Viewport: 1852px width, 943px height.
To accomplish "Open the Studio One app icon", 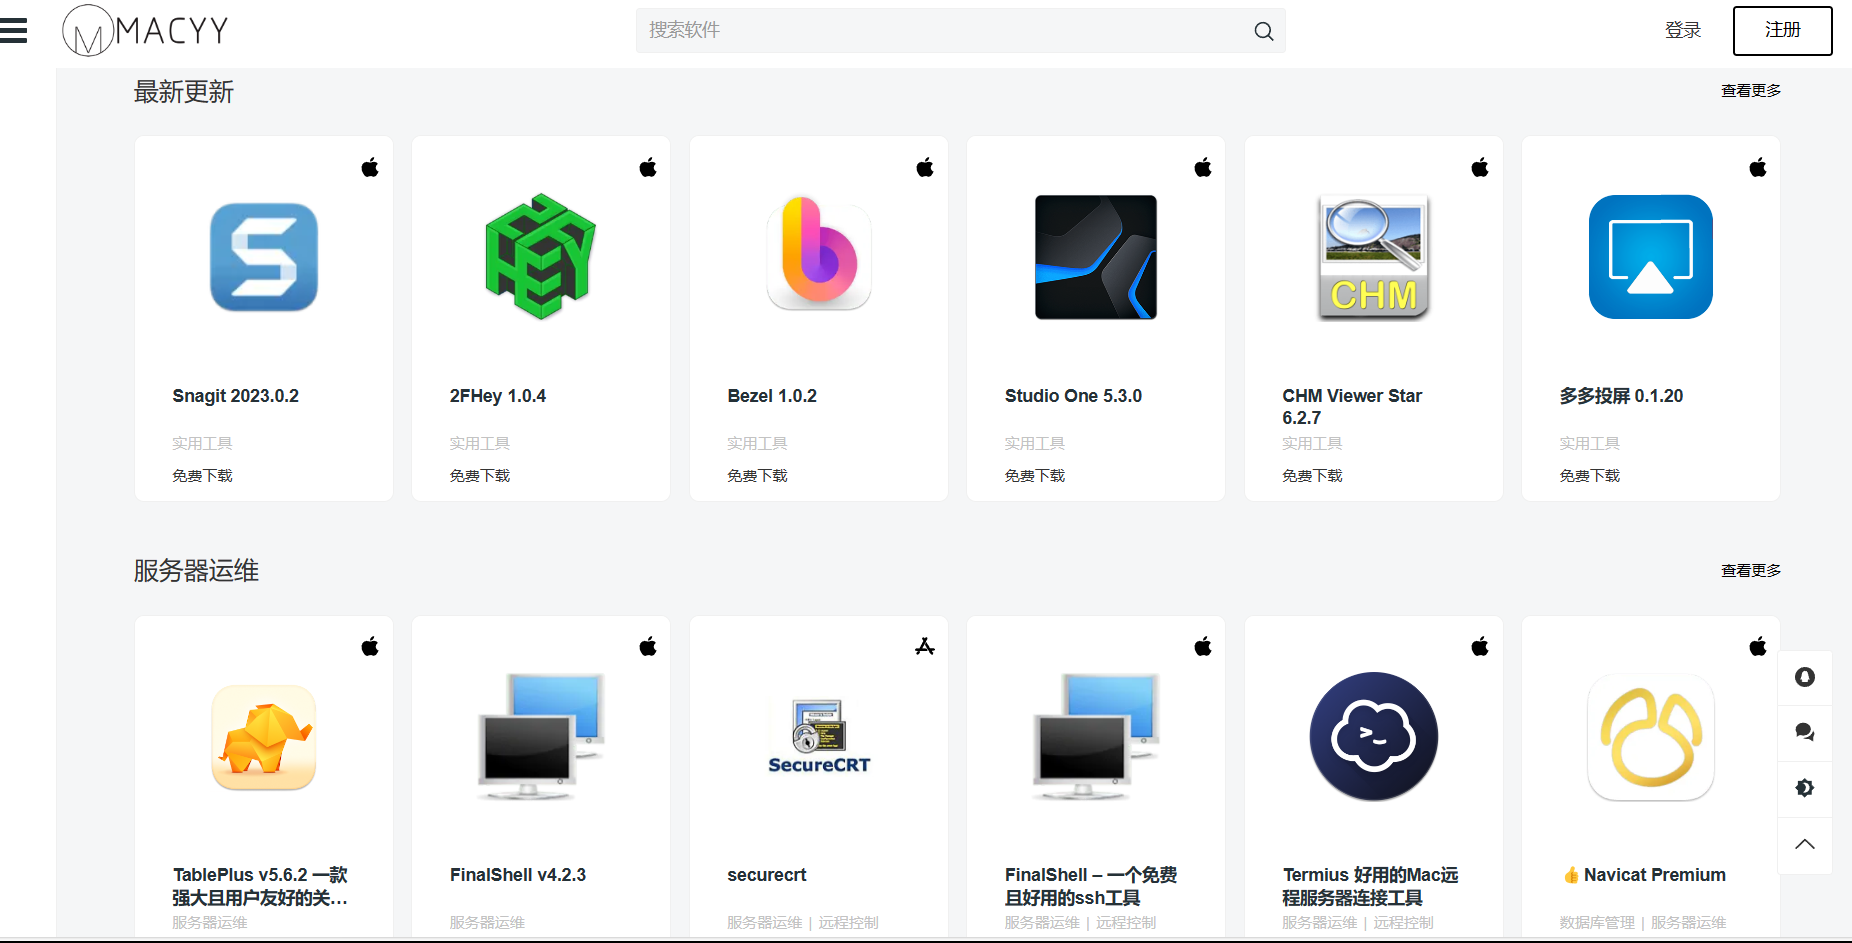I will (x=1096, y=257).
